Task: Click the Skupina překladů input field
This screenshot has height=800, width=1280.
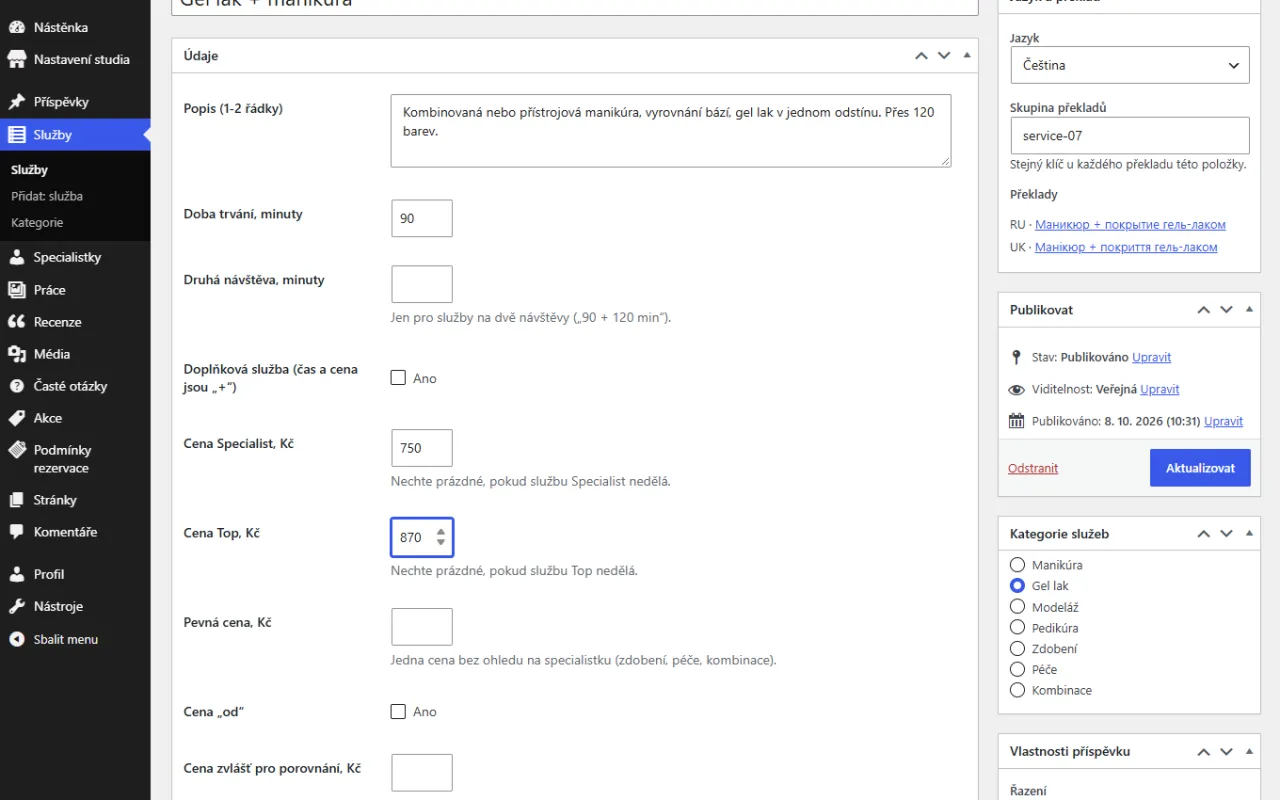Action: (1130, 136)
